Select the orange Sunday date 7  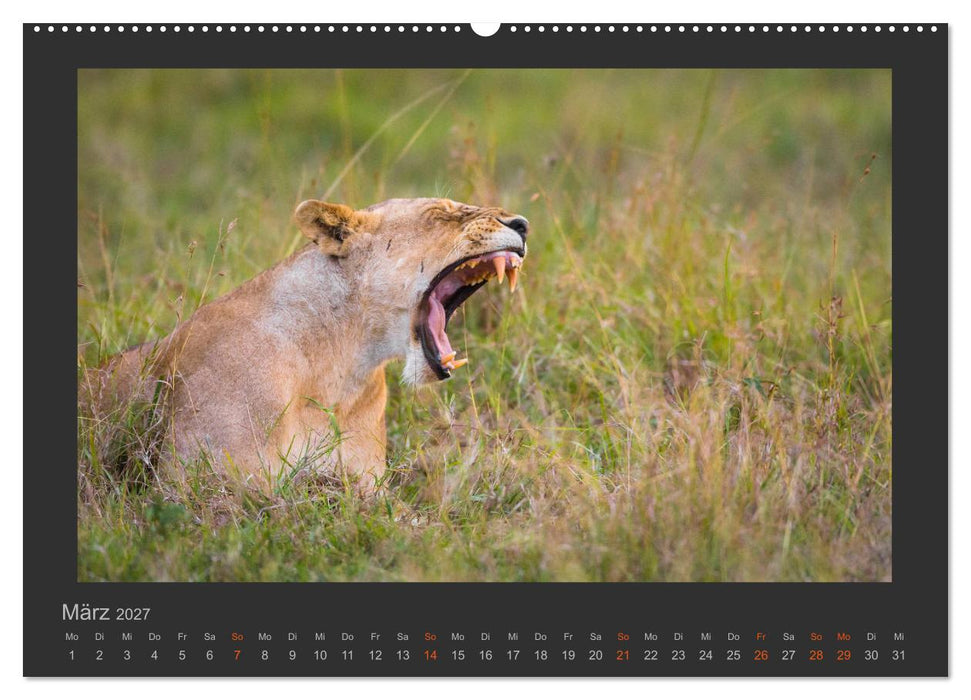coord(237,655)
